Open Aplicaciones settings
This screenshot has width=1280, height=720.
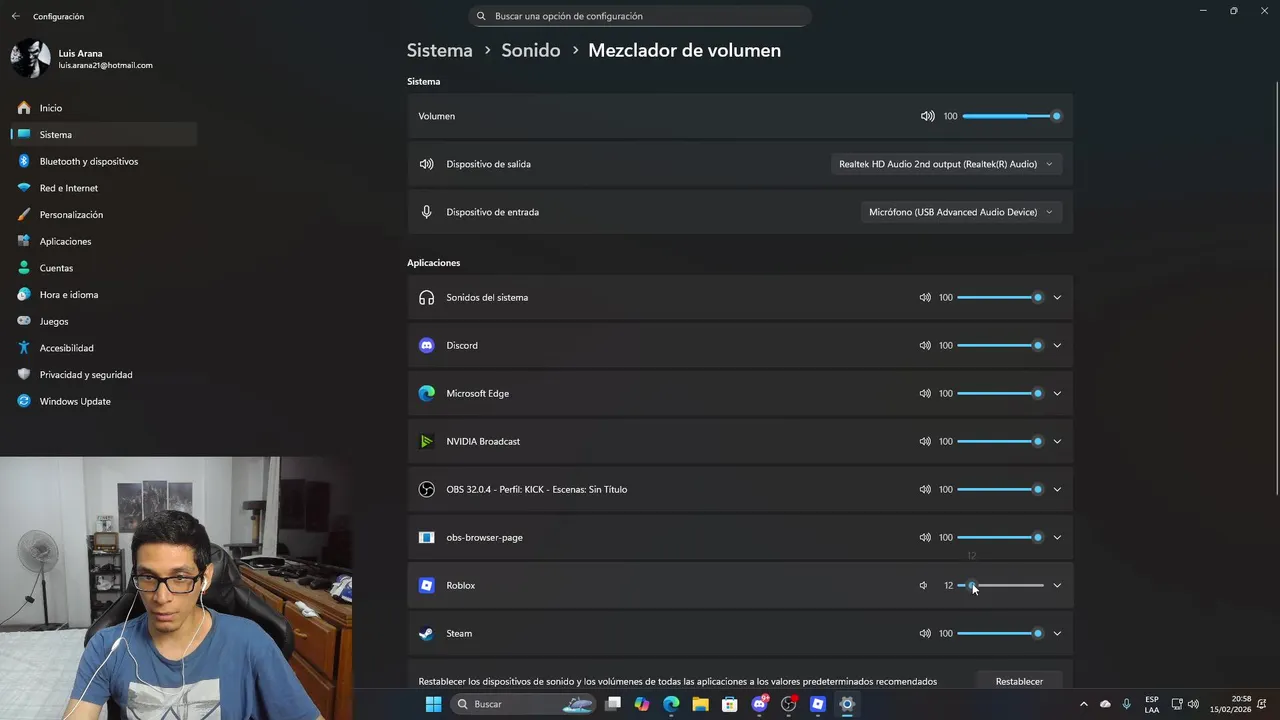pyautogui.click(x=103, y=241)
